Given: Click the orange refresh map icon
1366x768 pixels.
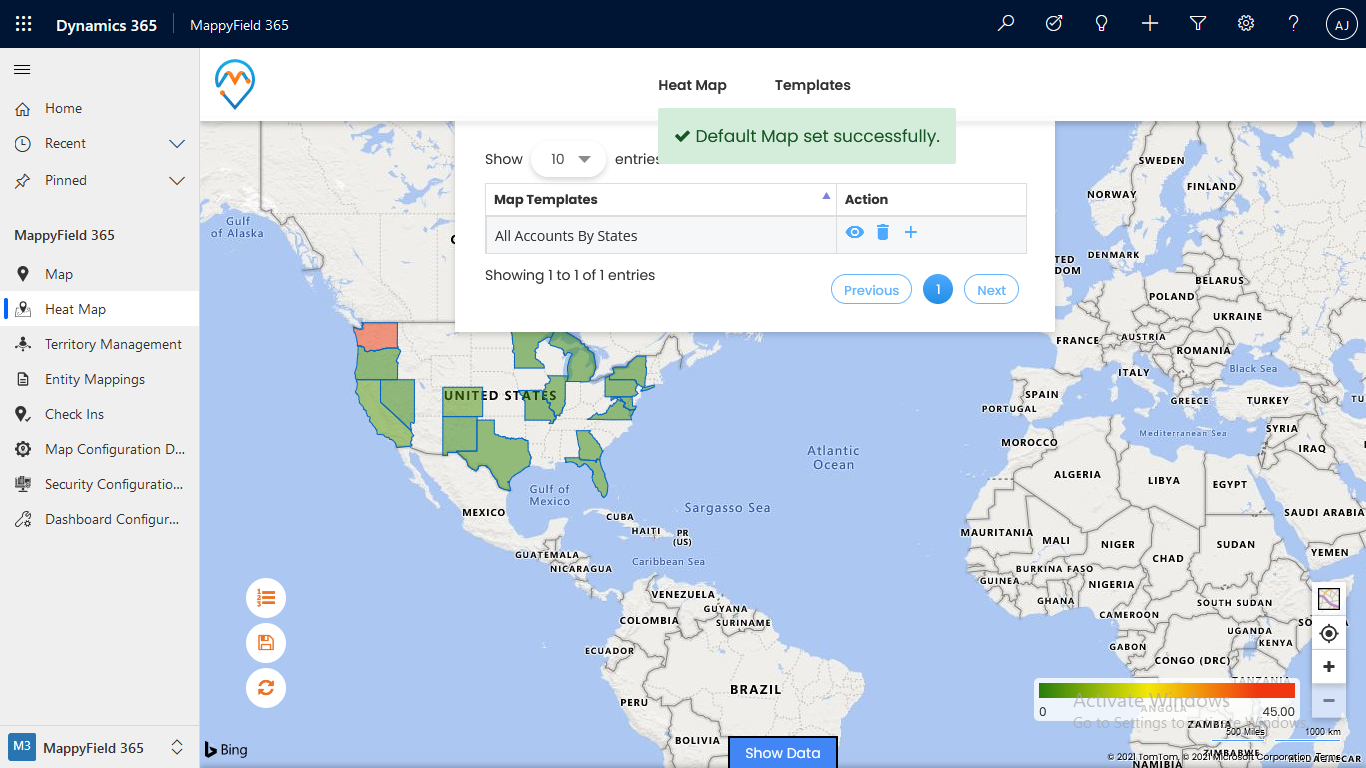Looking at the screenshot, I should (266, 687).
